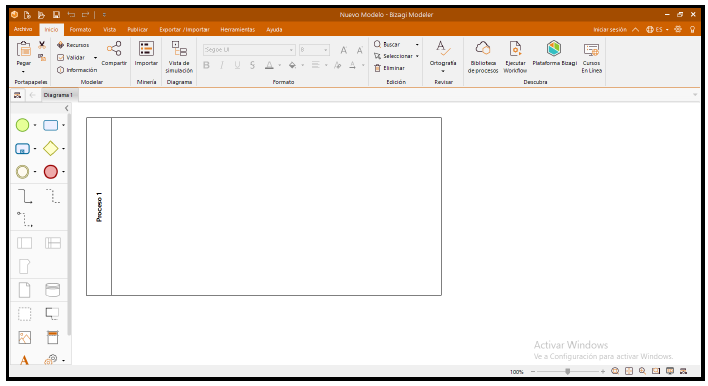Expand the Ortografía dropdown arrow

click(x=443, y=71)
